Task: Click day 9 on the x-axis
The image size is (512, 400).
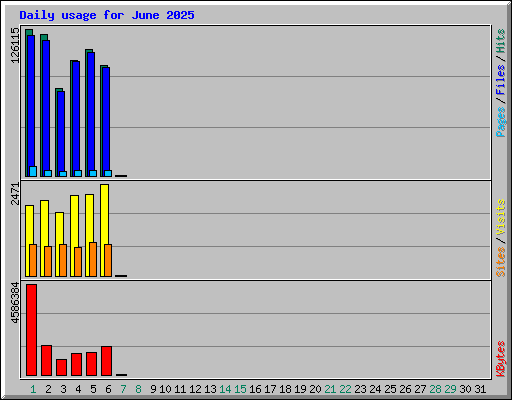Action: [x=153, y=389]
